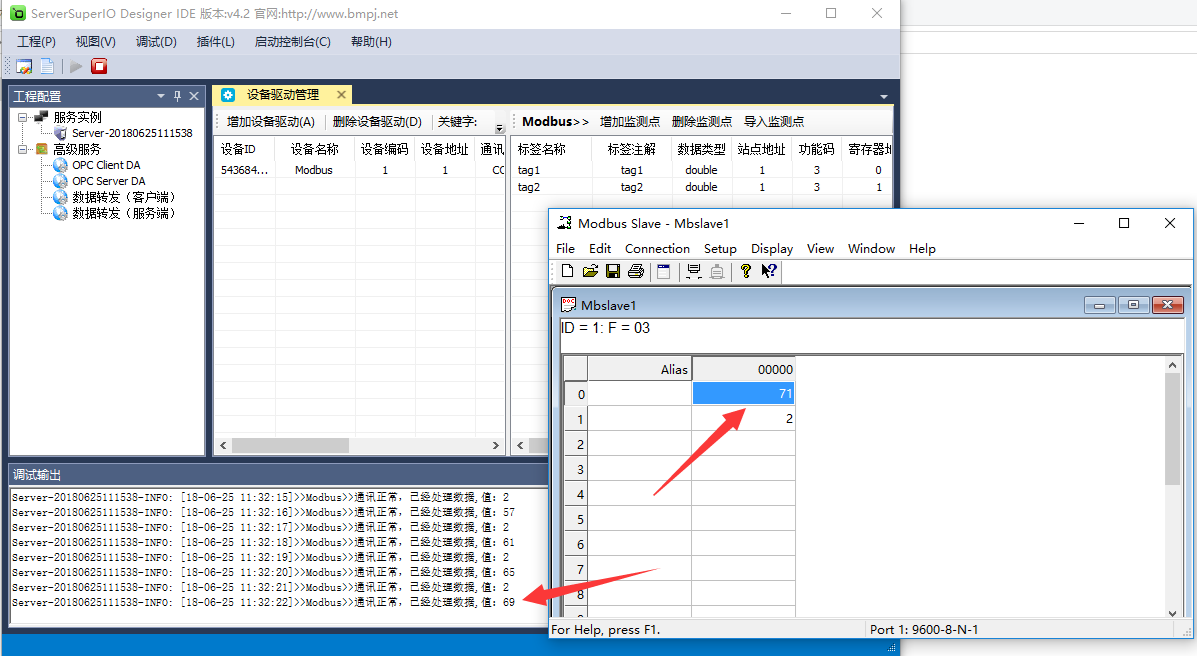
Task: Click the gear icon on 设备驱动管理 tab
Action: pos(227,95)
